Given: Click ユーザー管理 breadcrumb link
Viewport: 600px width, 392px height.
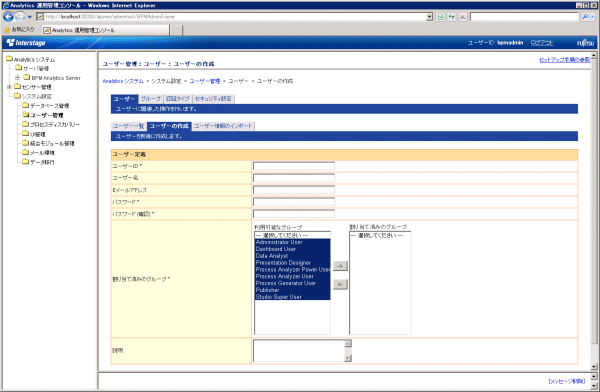Looking at the screenshot, I should [205, 81].
